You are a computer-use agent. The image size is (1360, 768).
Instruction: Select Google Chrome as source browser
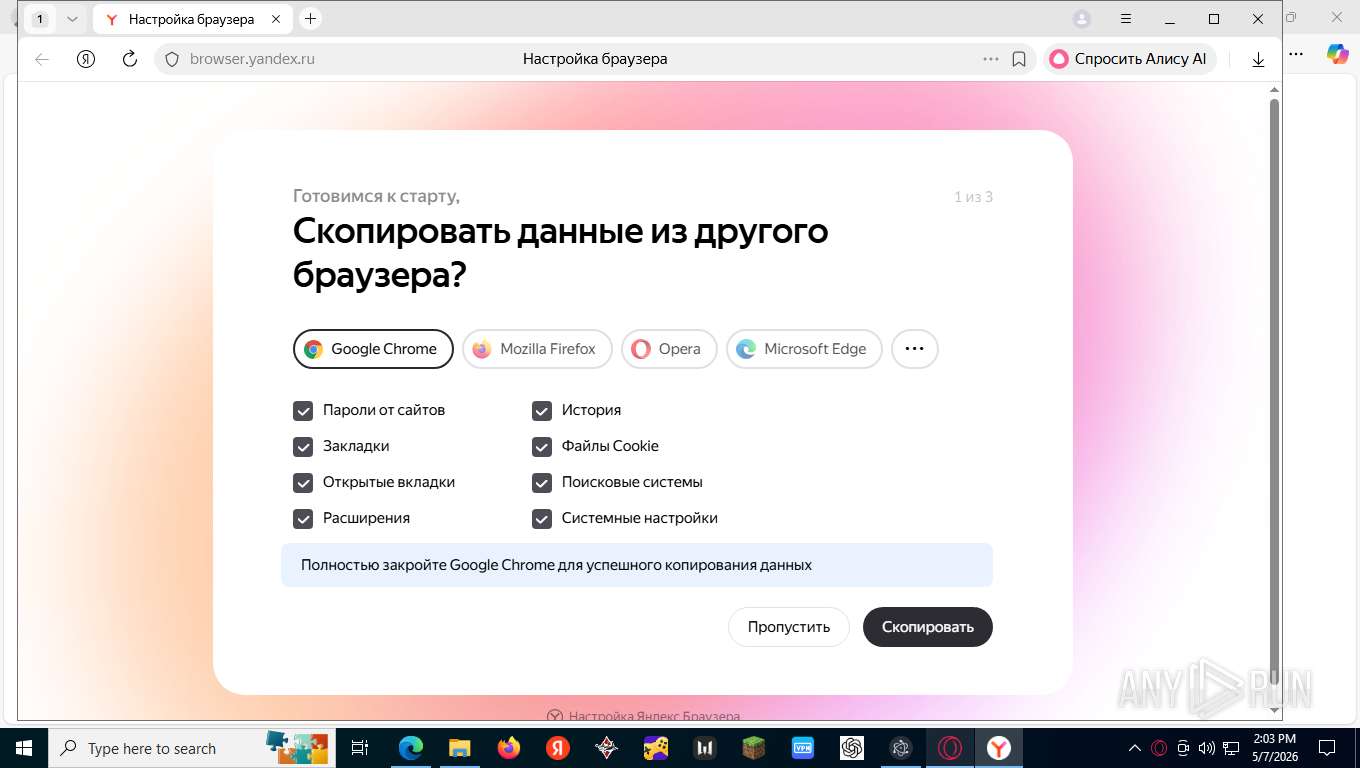(x=373, y=349)
